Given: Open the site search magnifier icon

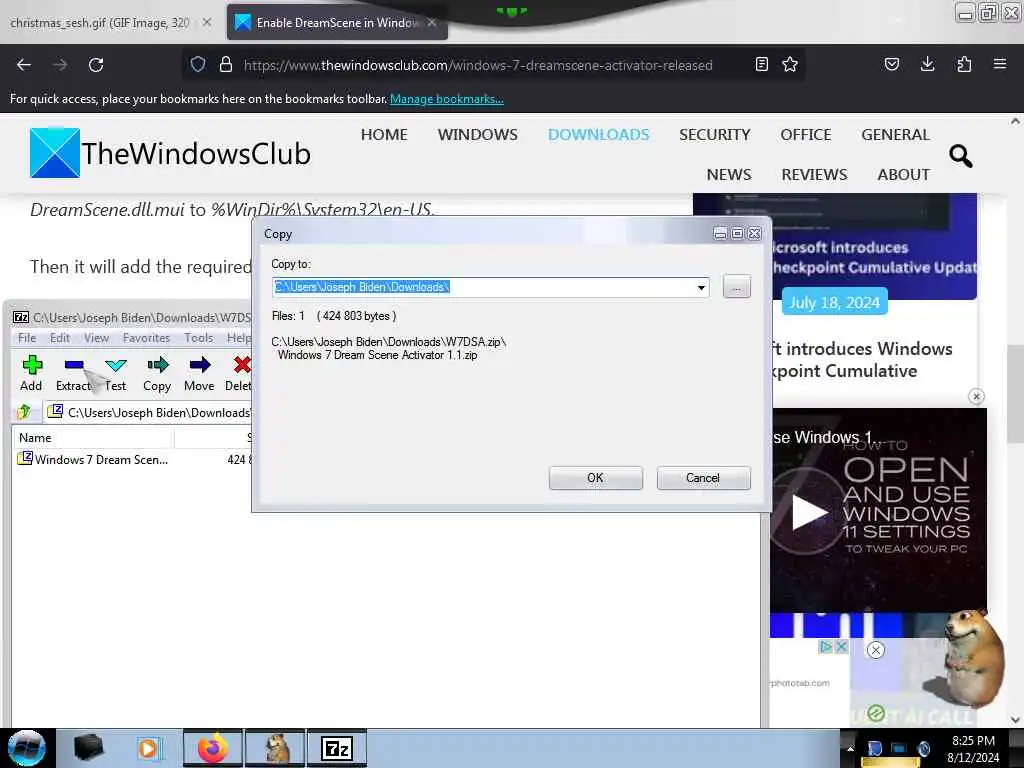Looking at the screenshot, I should click(x=960, y=156).
